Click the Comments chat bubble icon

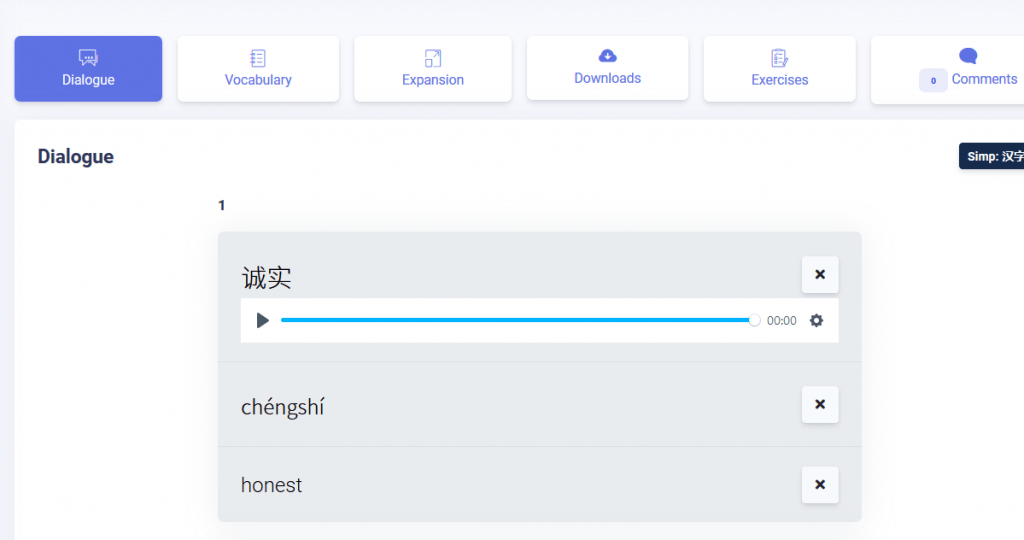point(968,56)
